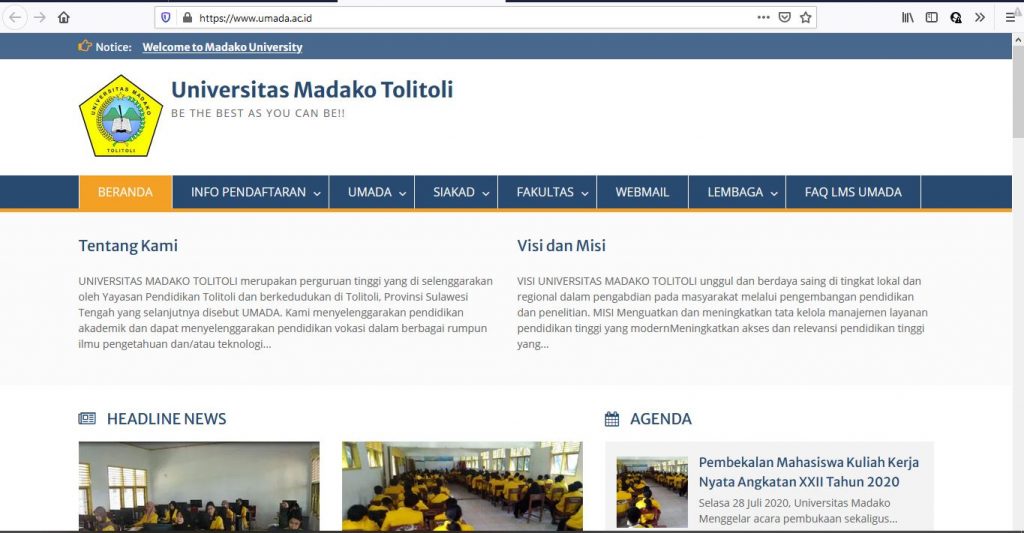The image size is (1024, 533).
Task: Click the Notice pointing-hand icon
Action: click(85, 46)
